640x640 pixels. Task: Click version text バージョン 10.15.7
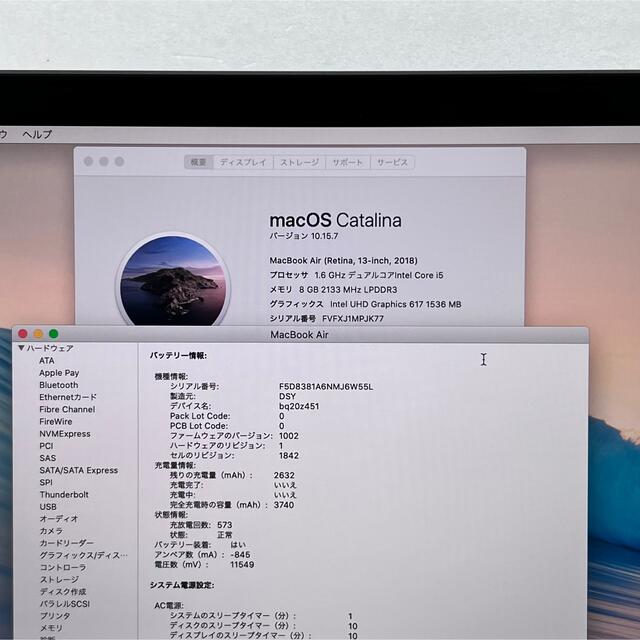click(304, 236)
